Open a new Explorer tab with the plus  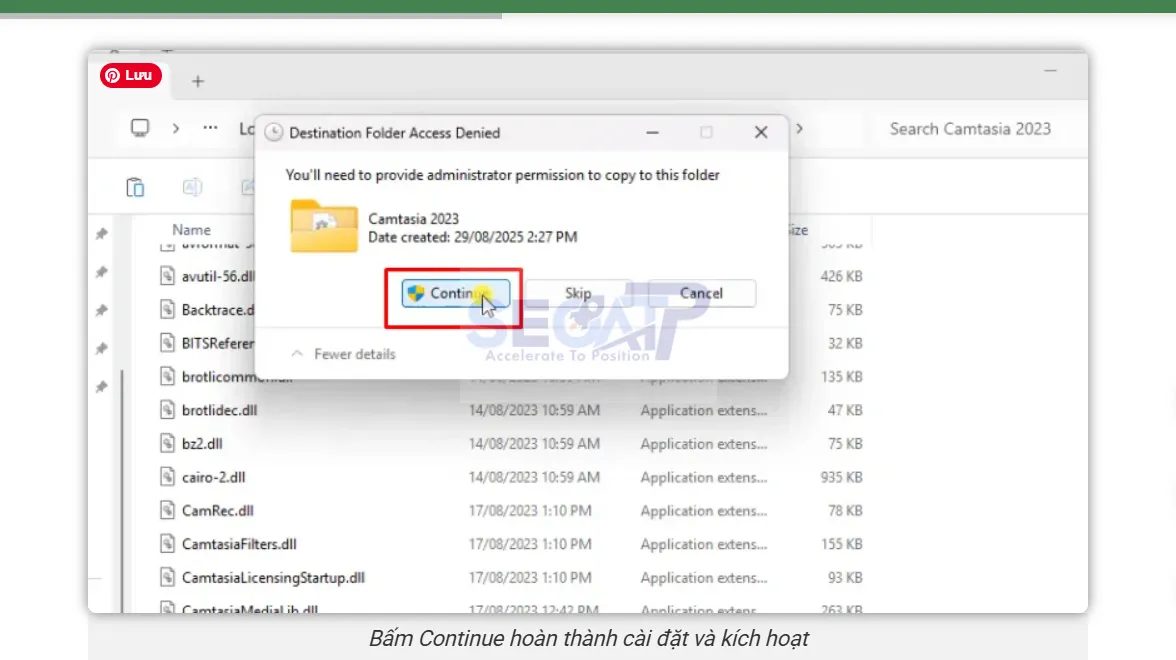[197, 82]
